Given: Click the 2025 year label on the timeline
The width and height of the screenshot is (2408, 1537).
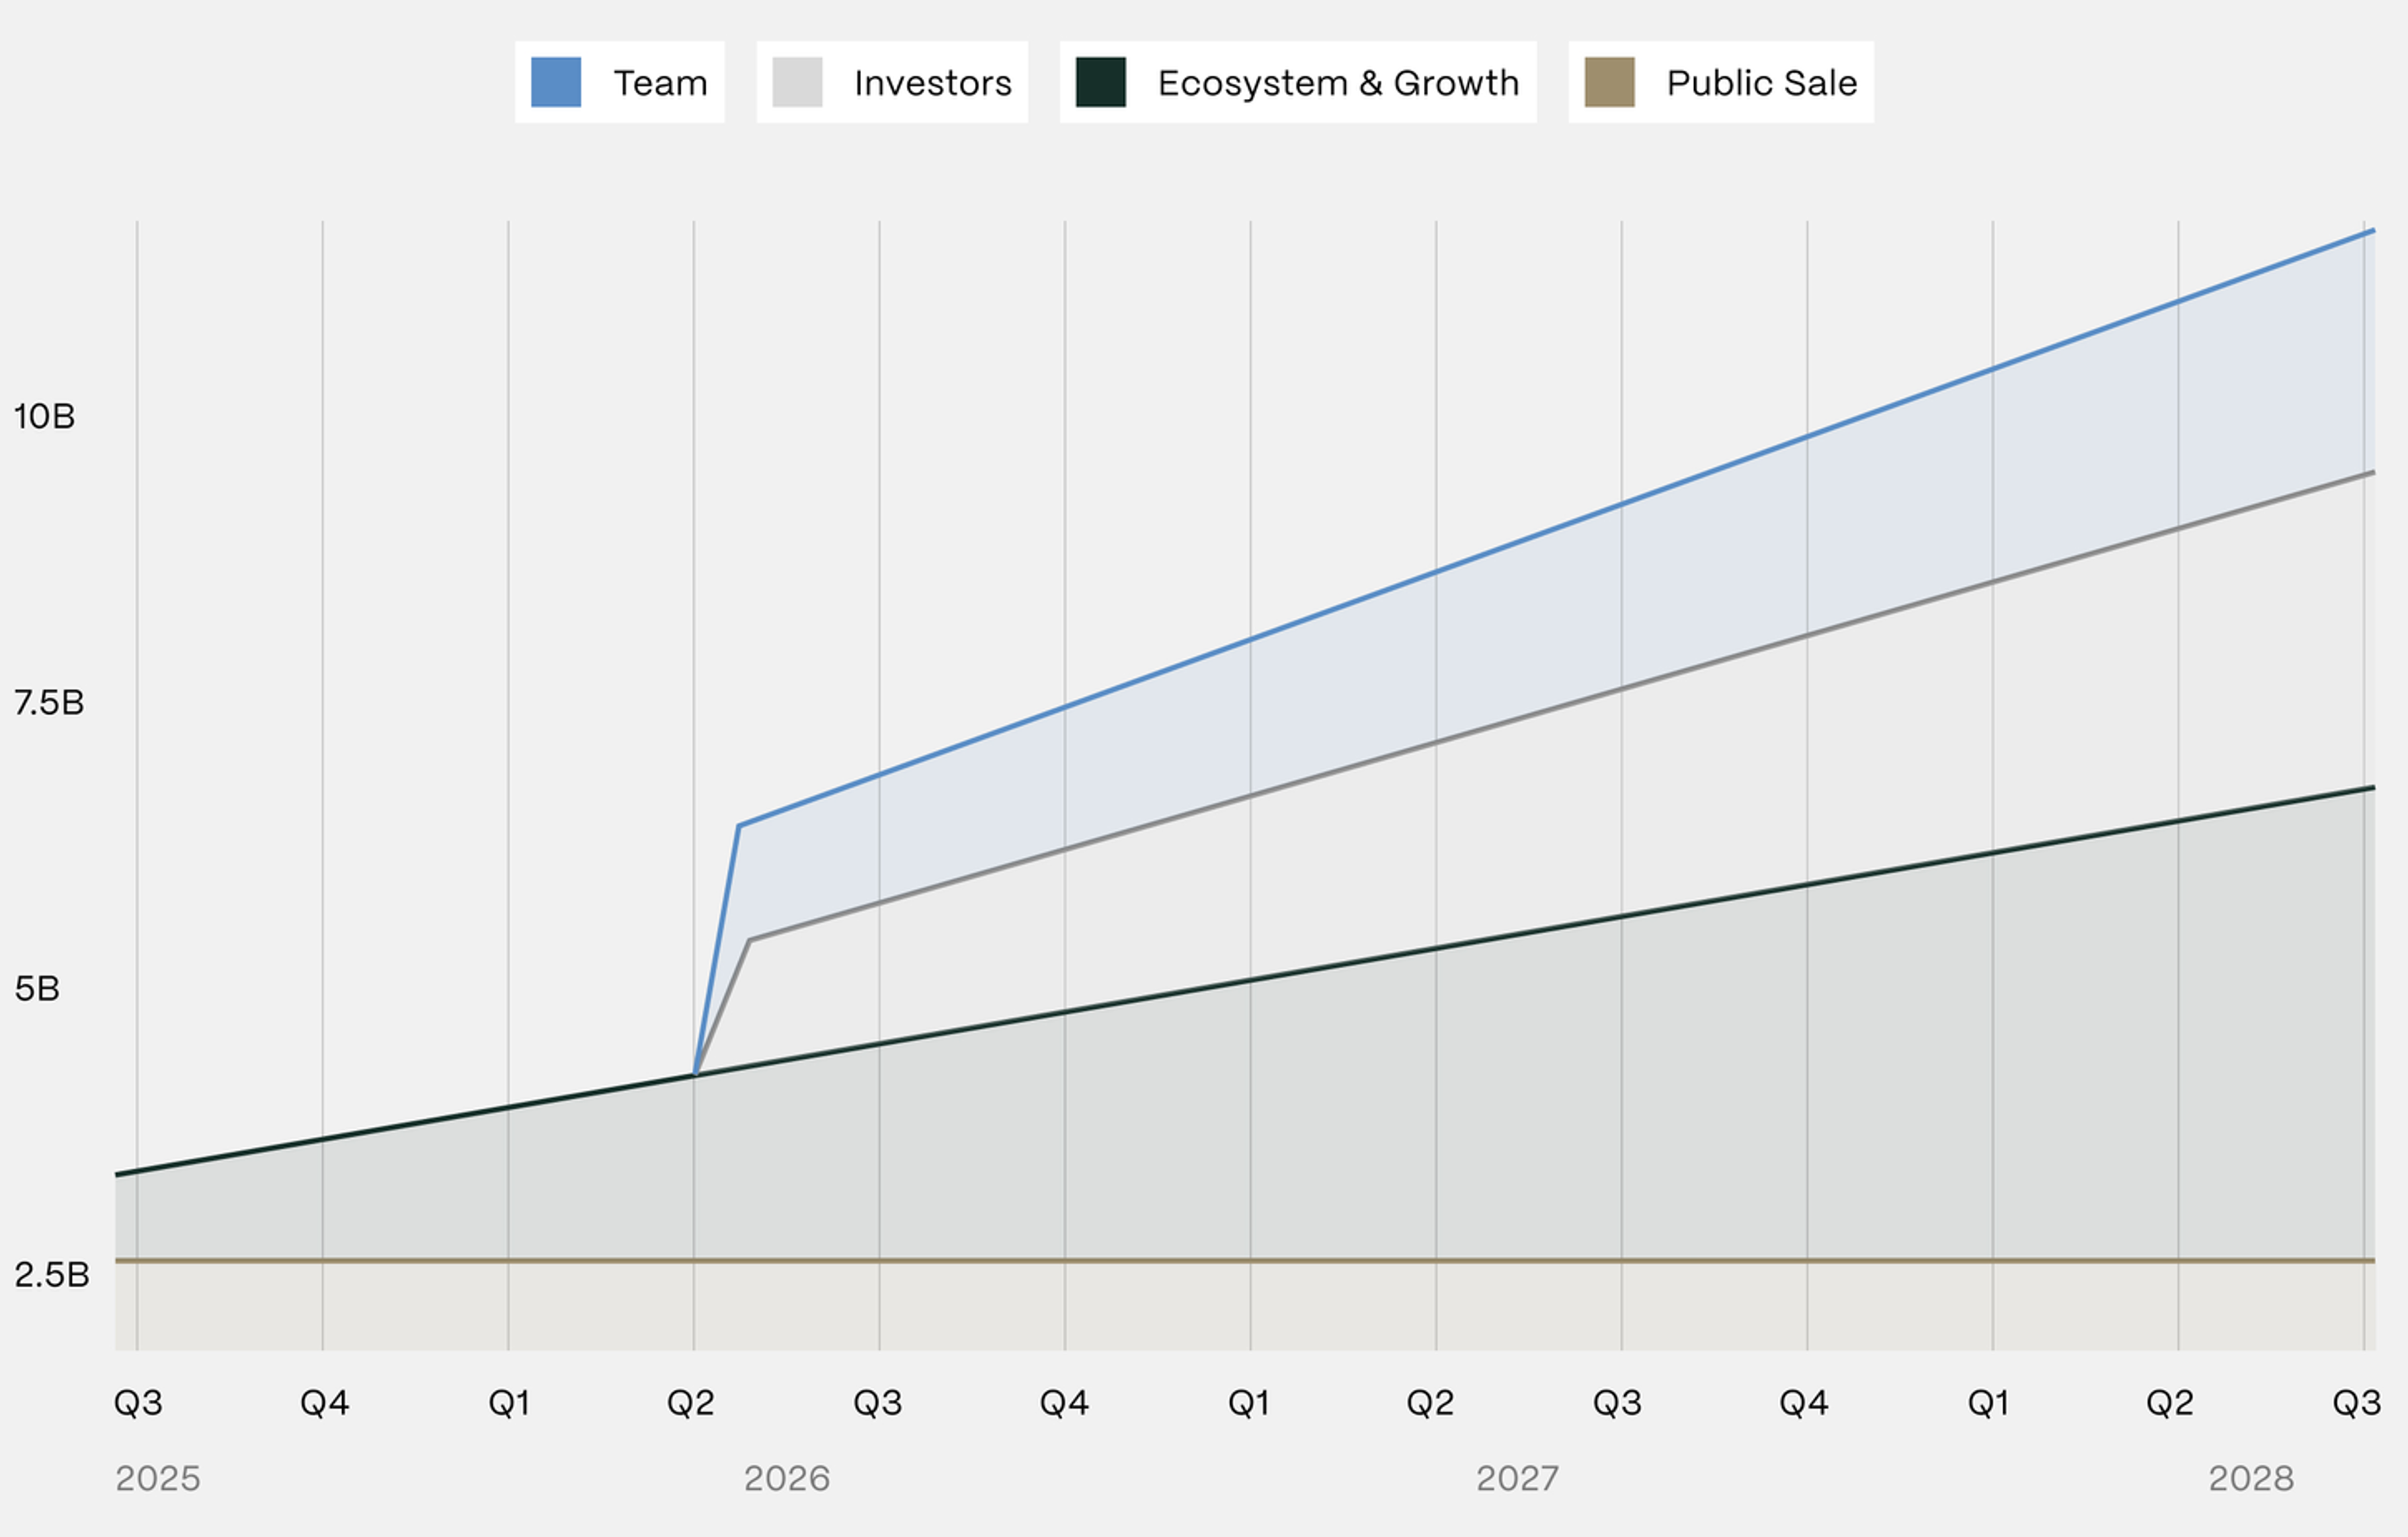Looking at the screenshot, I should click(158, 1478).
